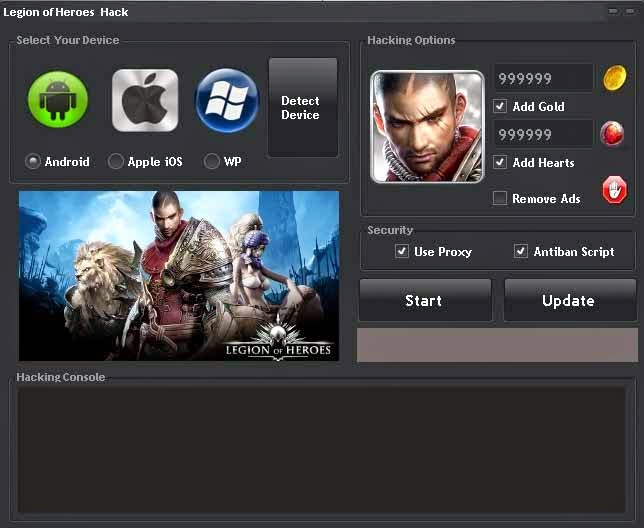Select the Android radio button

click(33, 161)
